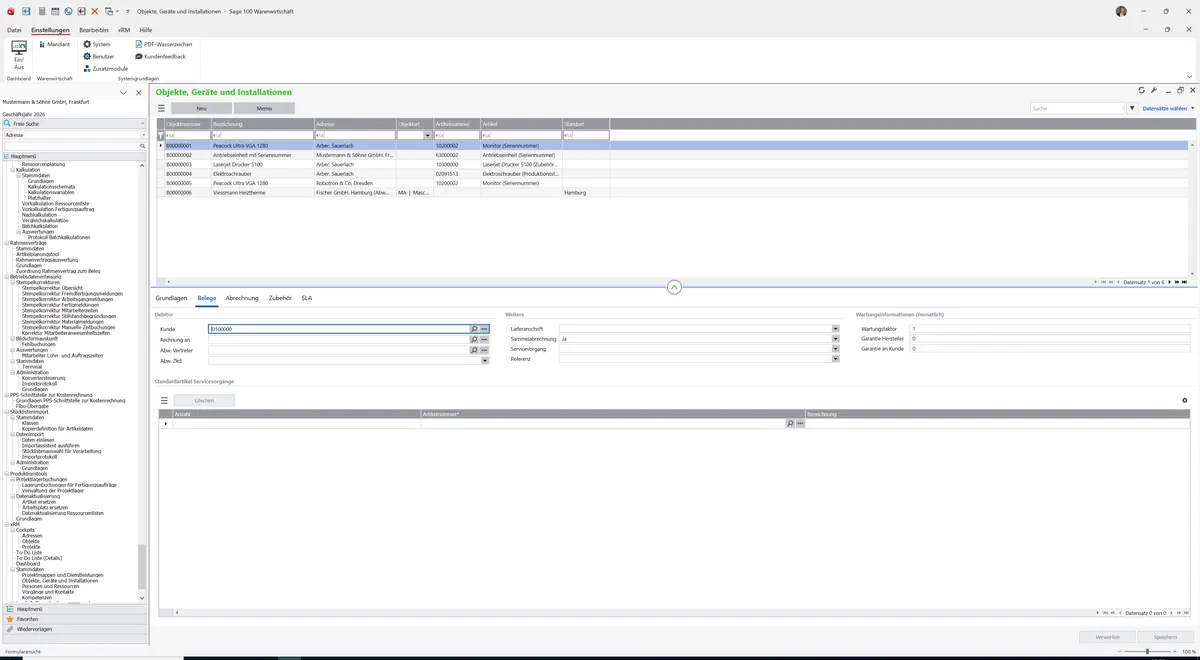Viewport: 1200px width, 660px height.
Task: Open System settings in the ribbon
Action: 97,44
